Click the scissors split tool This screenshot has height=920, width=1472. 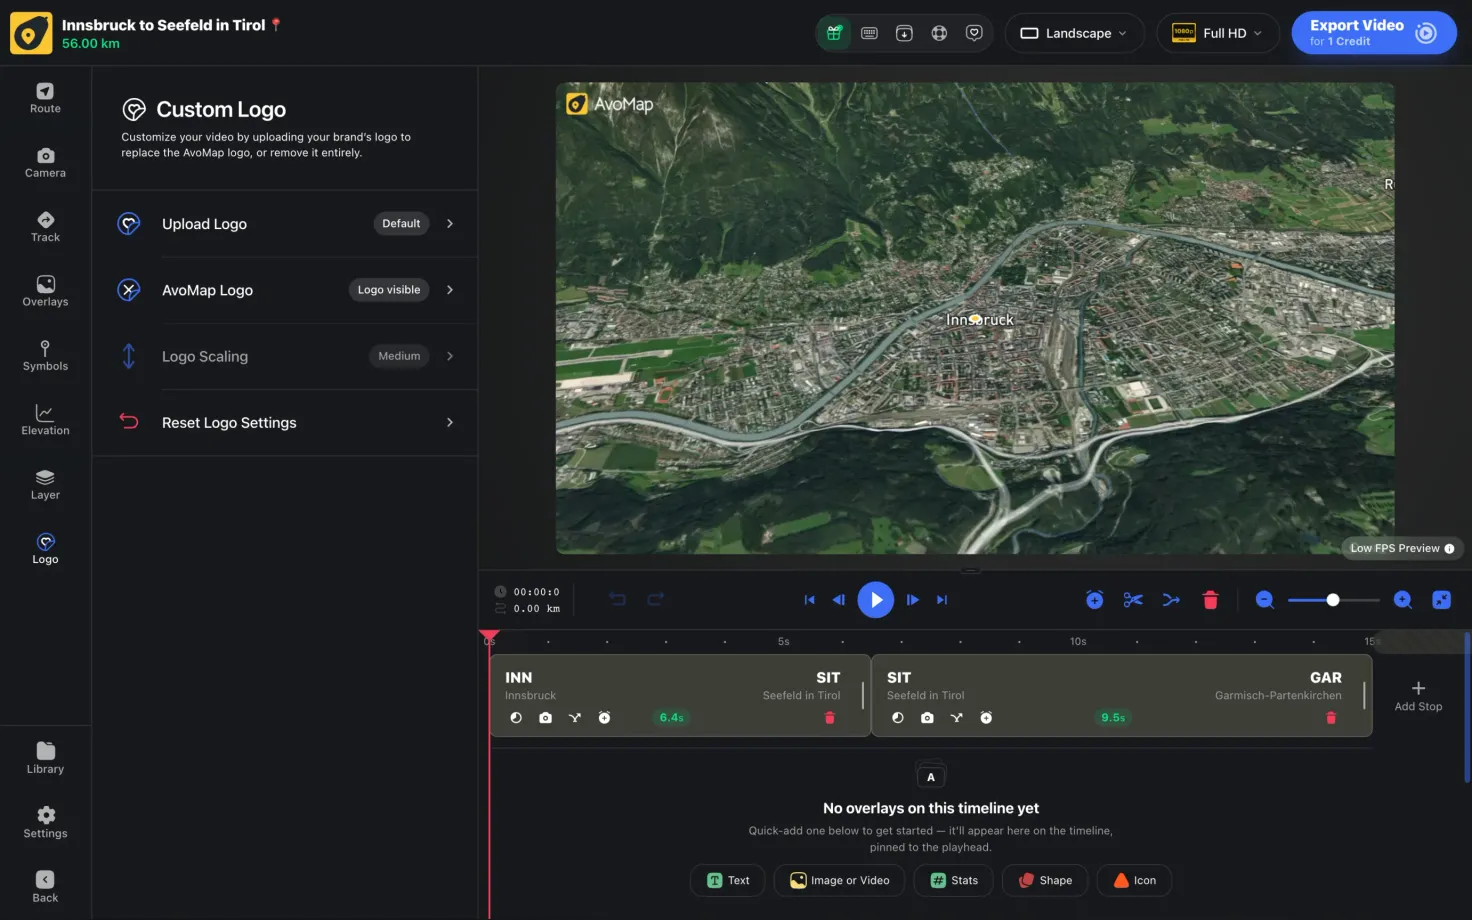[x=1133, y=600]
